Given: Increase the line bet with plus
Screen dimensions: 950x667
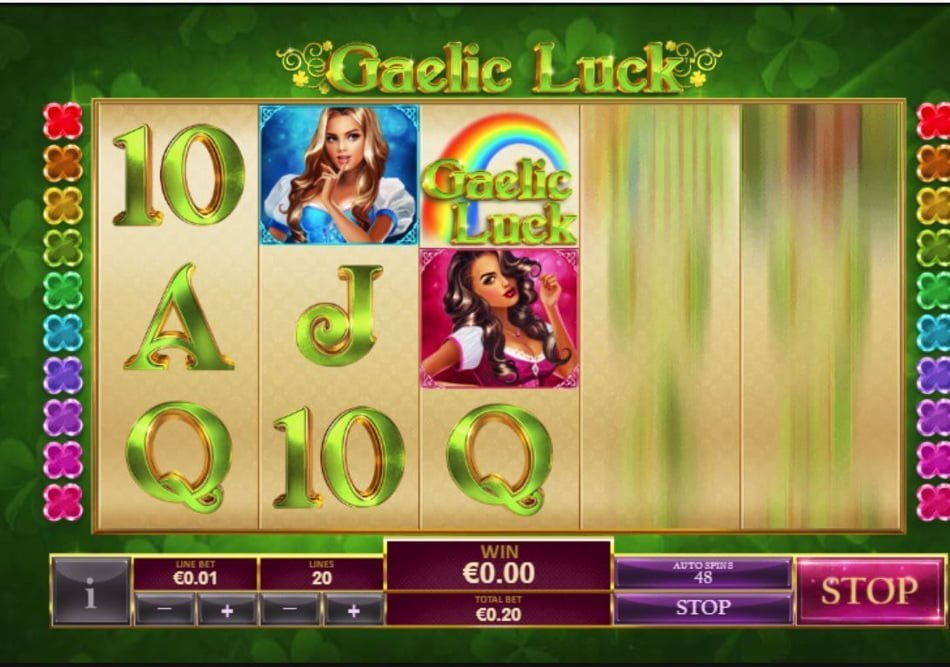Looking at the screenshot, I should (x=227, y=609).
